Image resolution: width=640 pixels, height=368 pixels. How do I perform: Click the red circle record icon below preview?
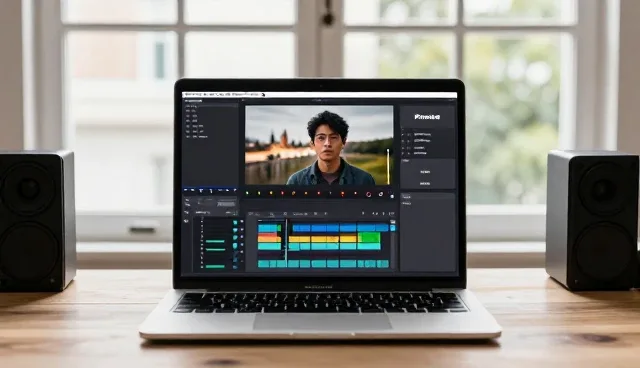[368, 194]
